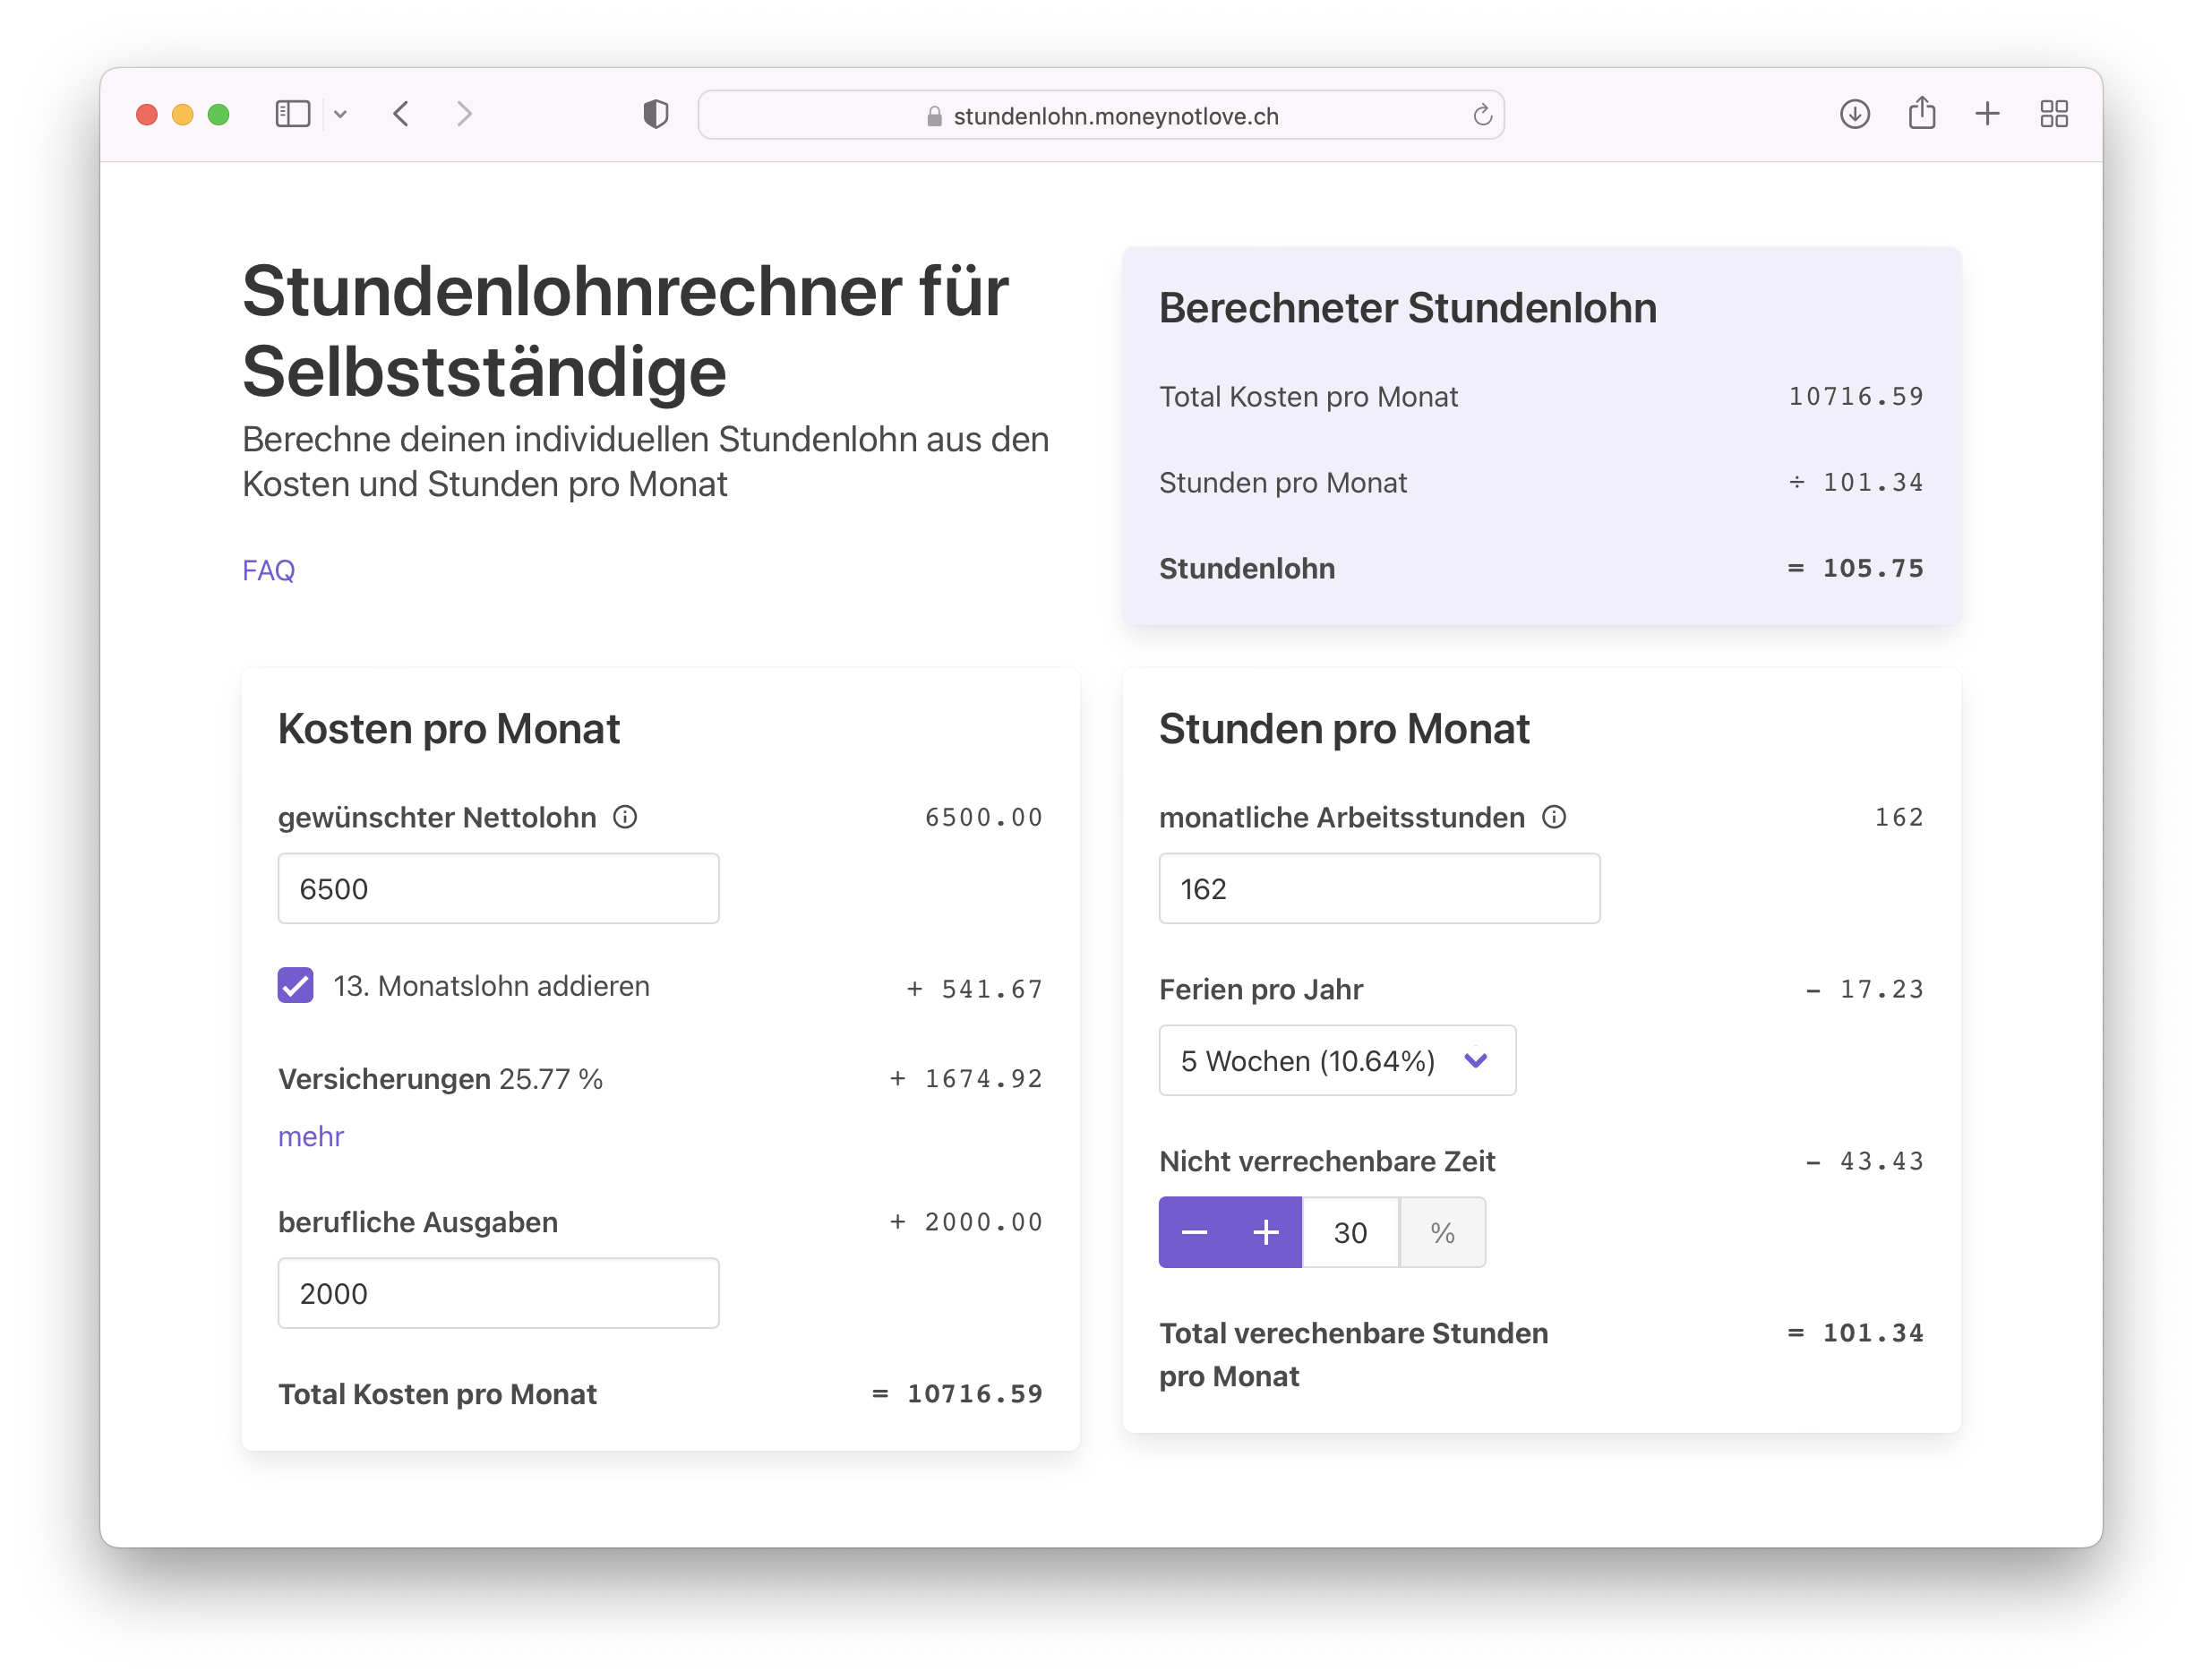Minimize the Safari window
The width and height of the screenshot is (2203, 1680).
183,114
